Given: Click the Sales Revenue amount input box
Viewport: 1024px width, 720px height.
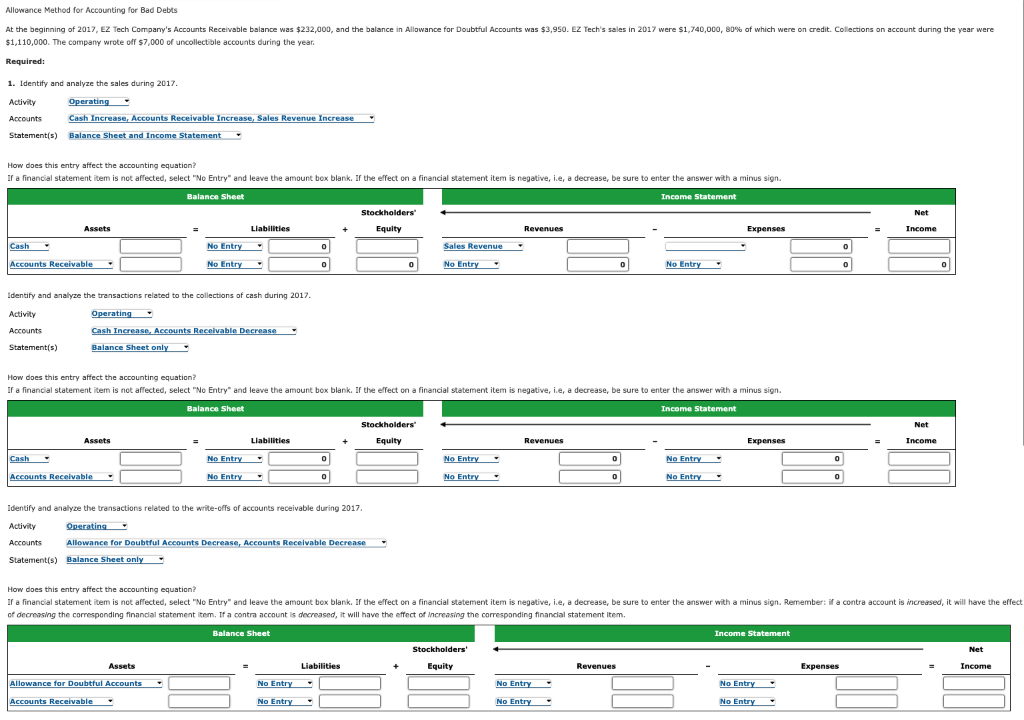Looking at the screenshot, I should (x=598, y=246).
